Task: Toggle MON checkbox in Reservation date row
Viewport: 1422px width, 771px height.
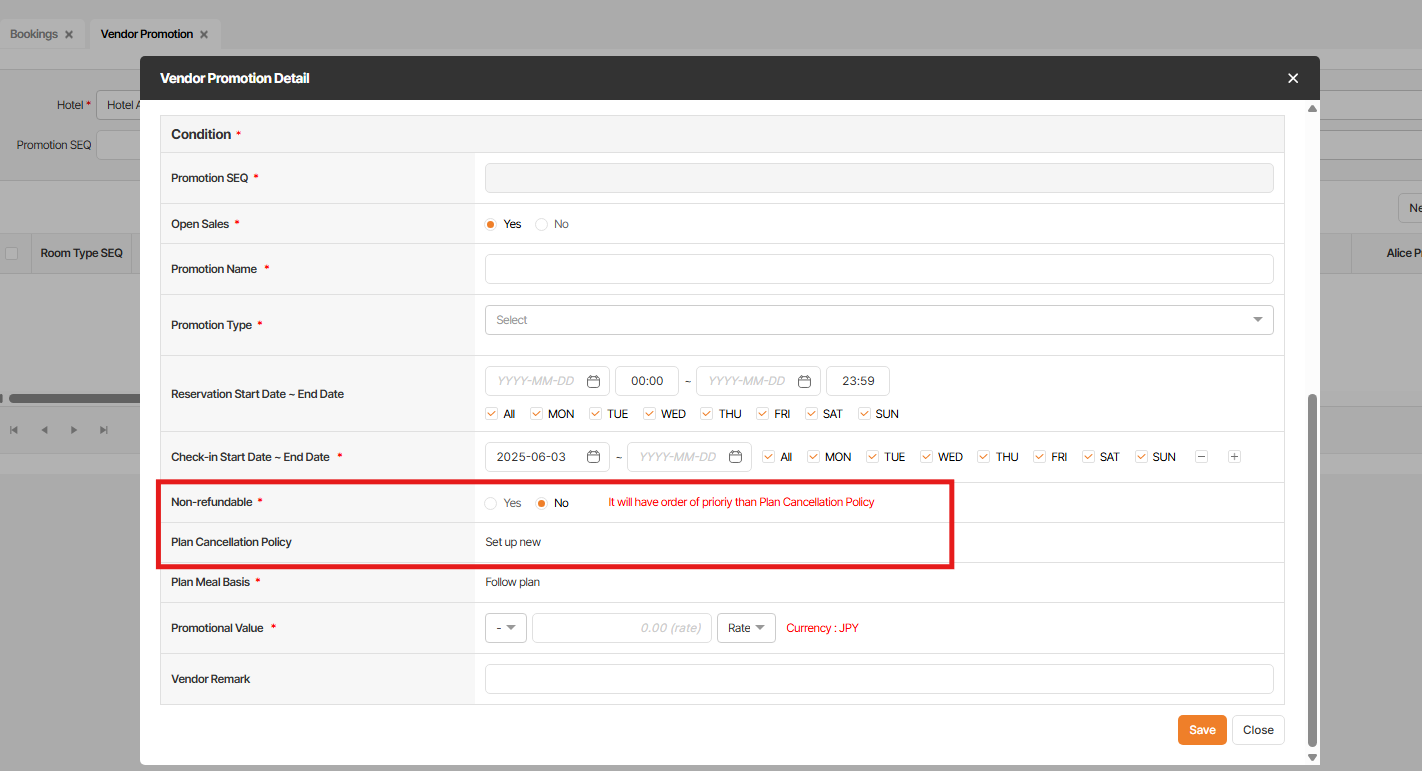Action: (x=536, y=414)
